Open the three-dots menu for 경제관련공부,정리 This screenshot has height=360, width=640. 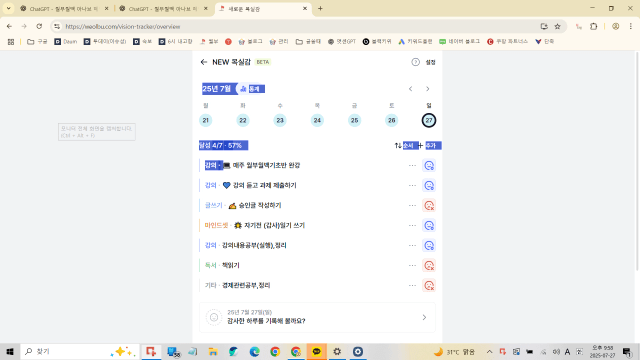coord(412,285)
